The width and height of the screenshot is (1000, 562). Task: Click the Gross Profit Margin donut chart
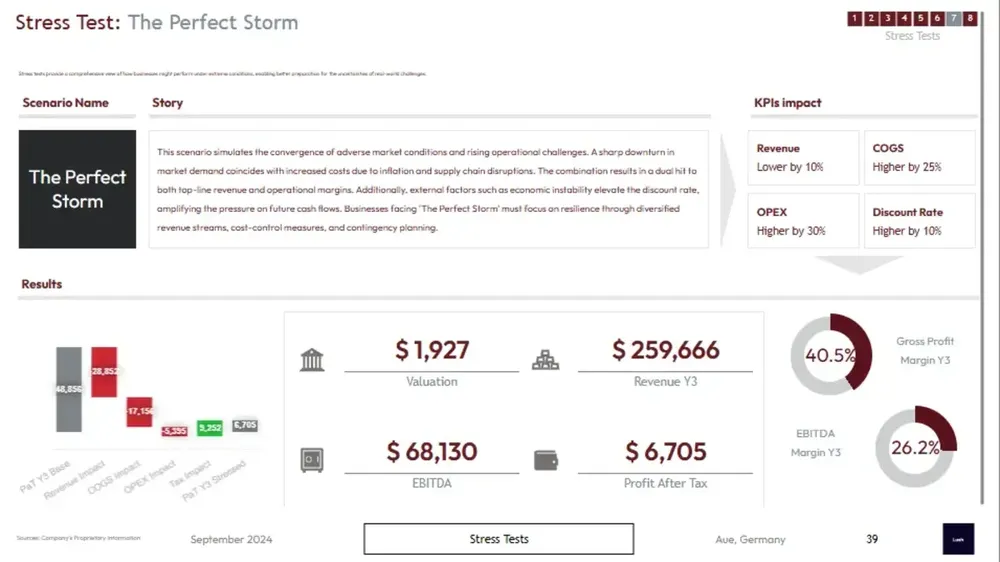(830, 355)
